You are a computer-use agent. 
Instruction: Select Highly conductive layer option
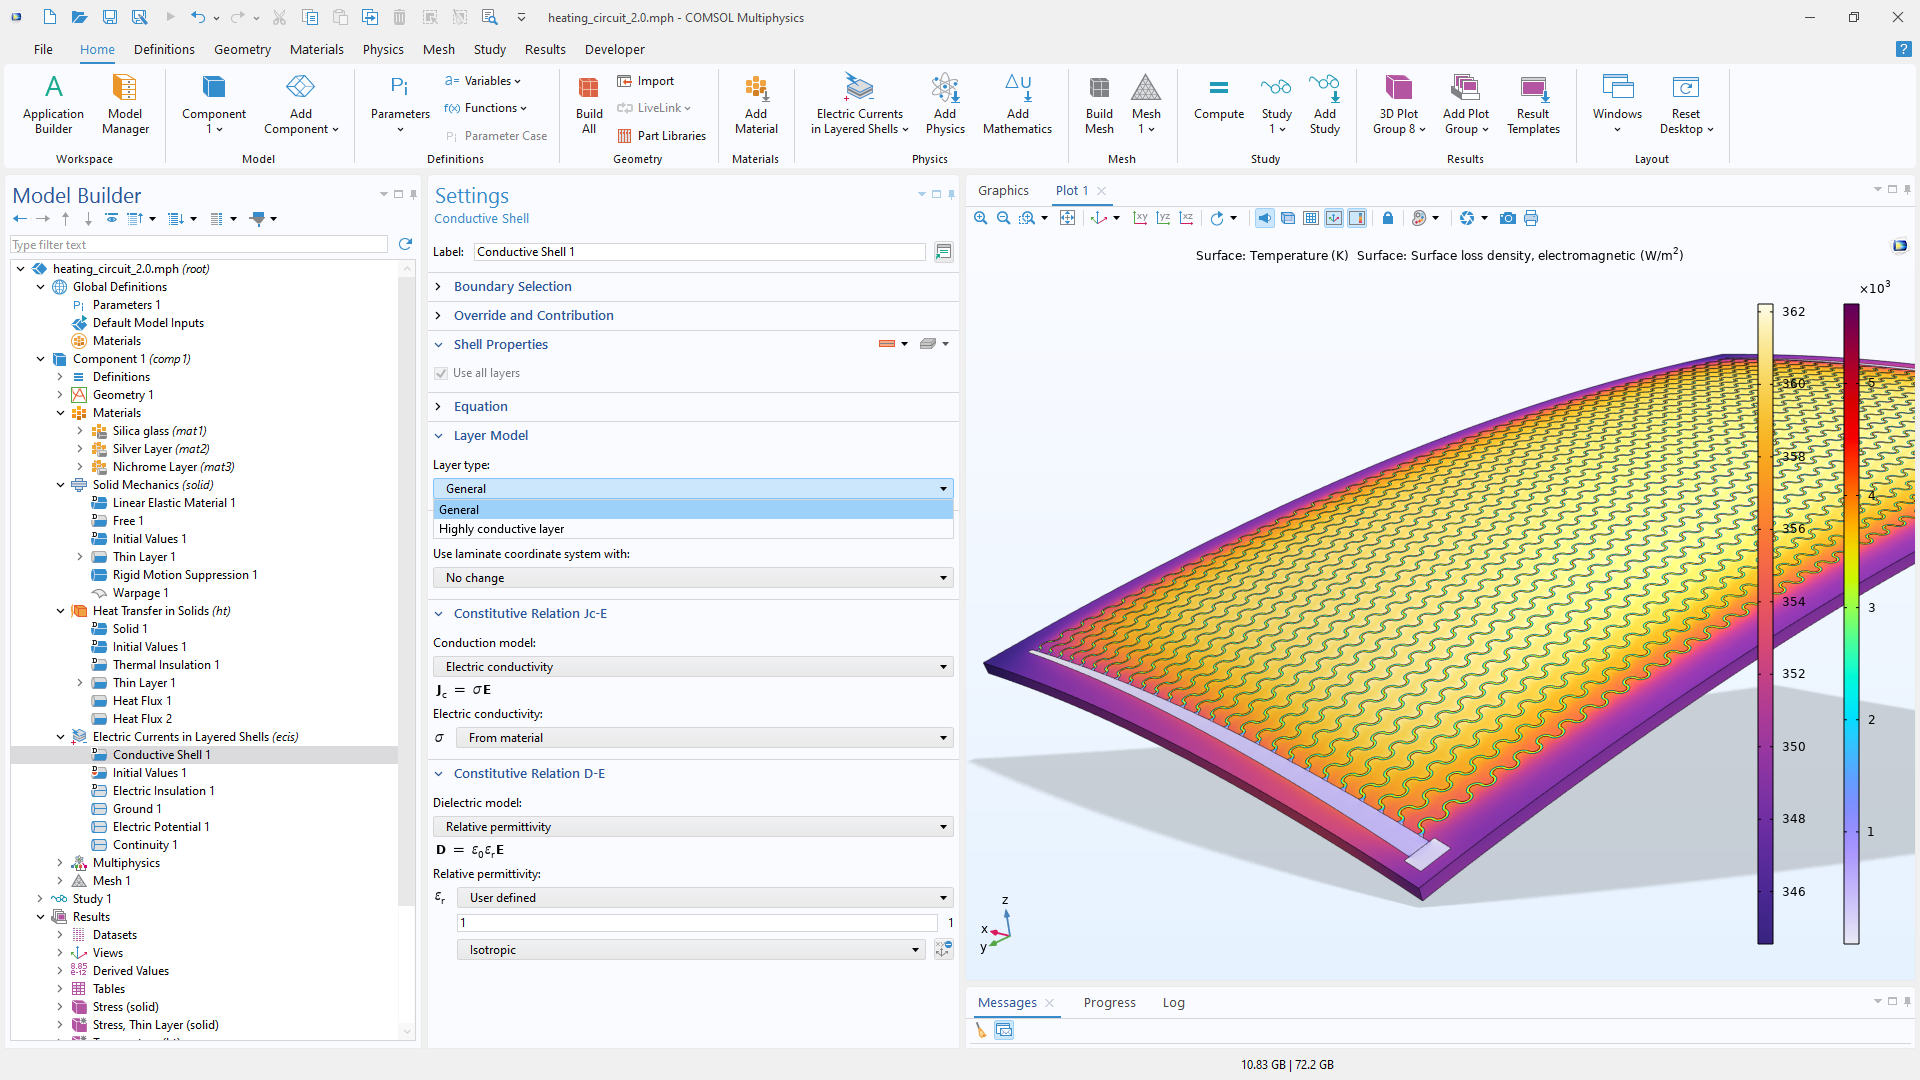tap(501, 529)
